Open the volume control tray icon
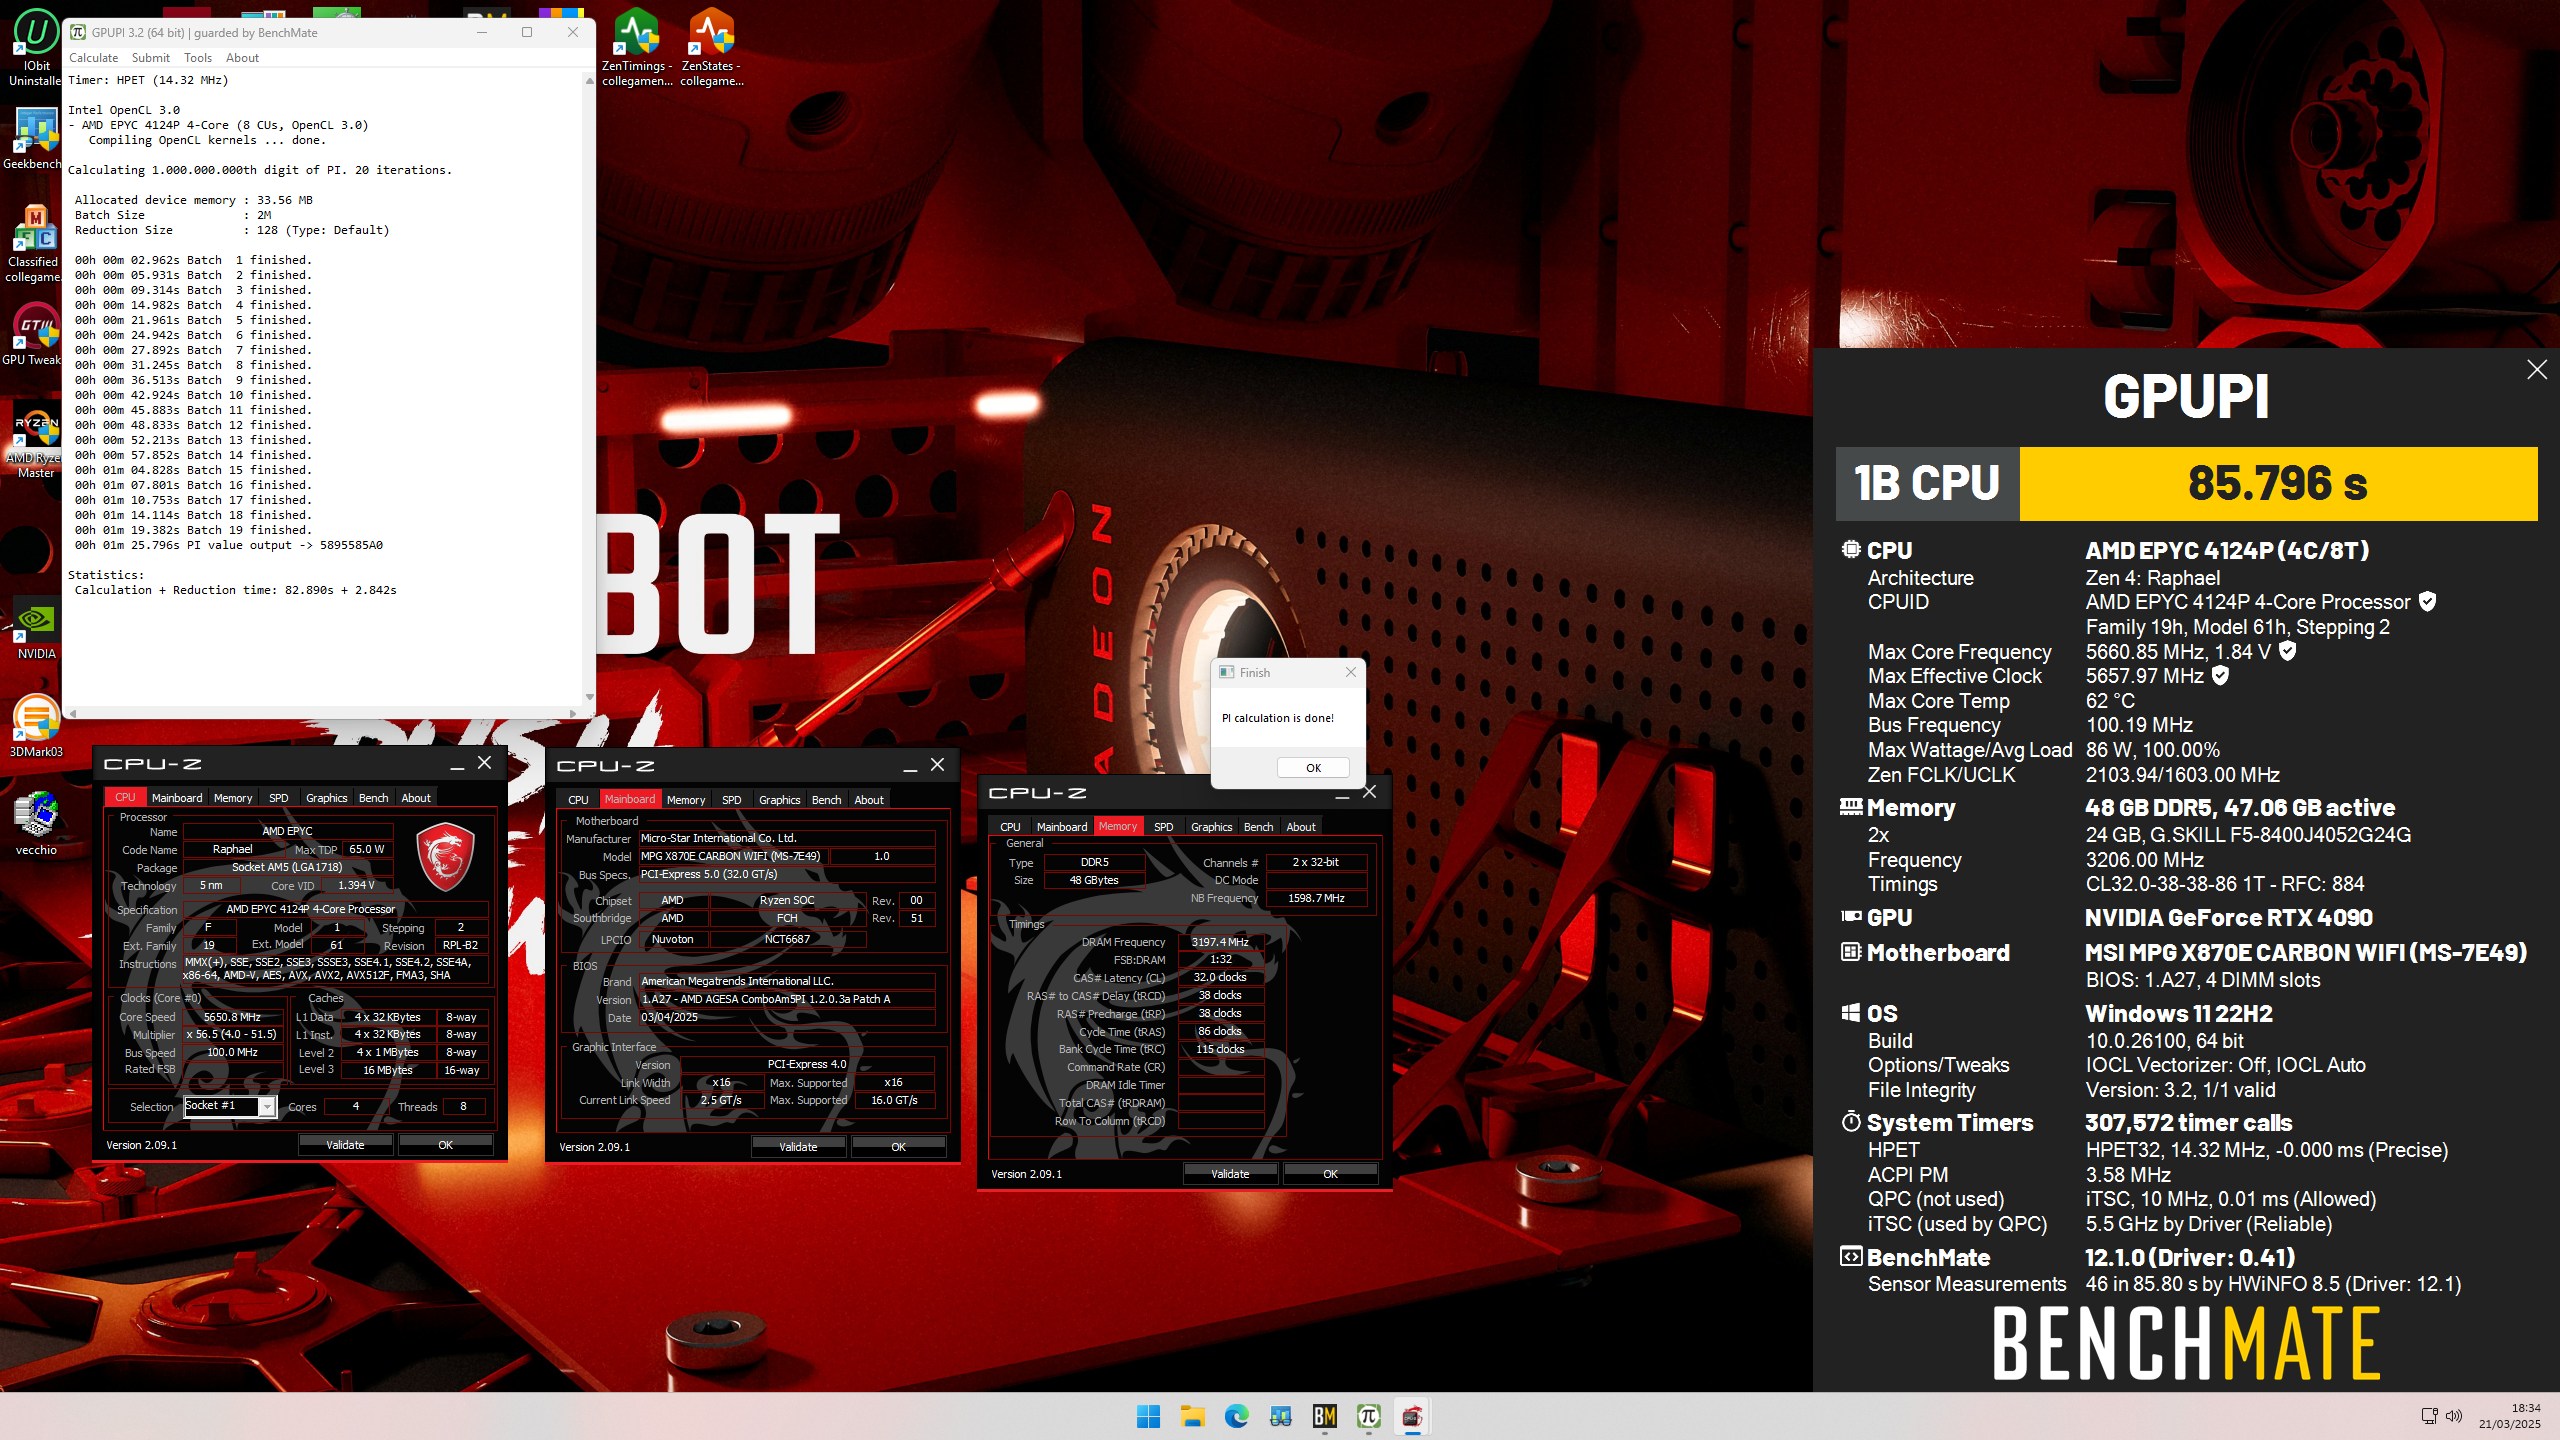Viewport: 2560px width, 1440px height. pos(2453,1415)
